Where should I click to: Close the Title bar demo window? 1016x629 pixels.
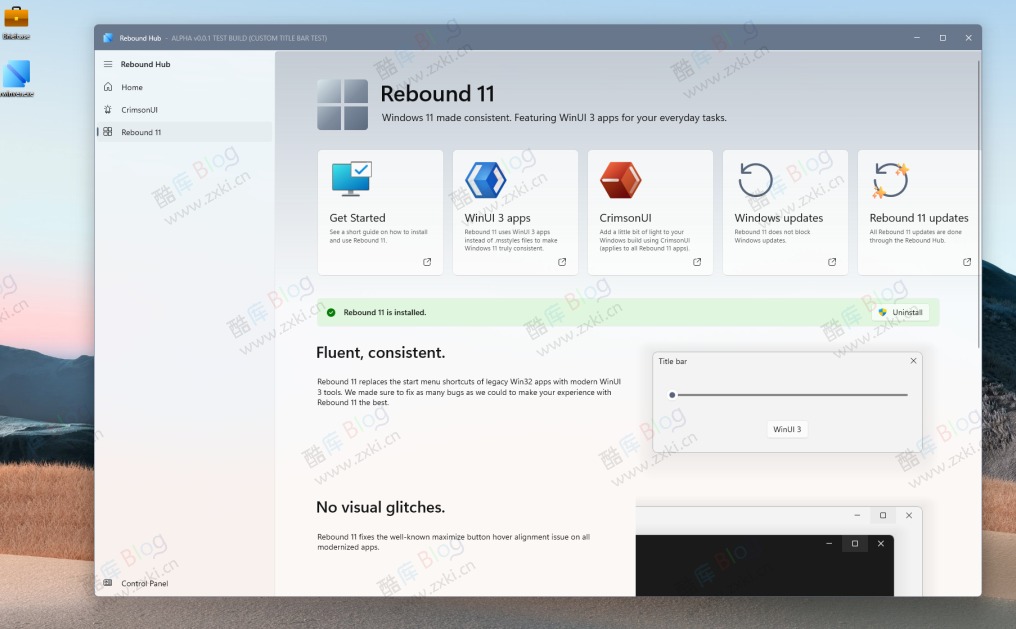(x=913, y=361)
